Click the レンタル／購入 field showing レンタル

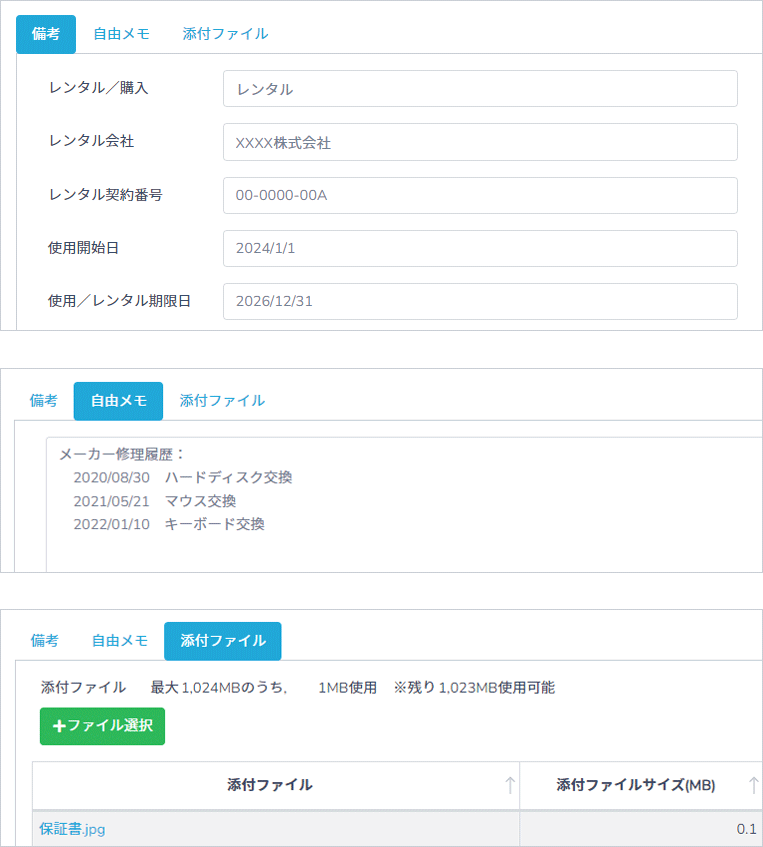point(480,89)
